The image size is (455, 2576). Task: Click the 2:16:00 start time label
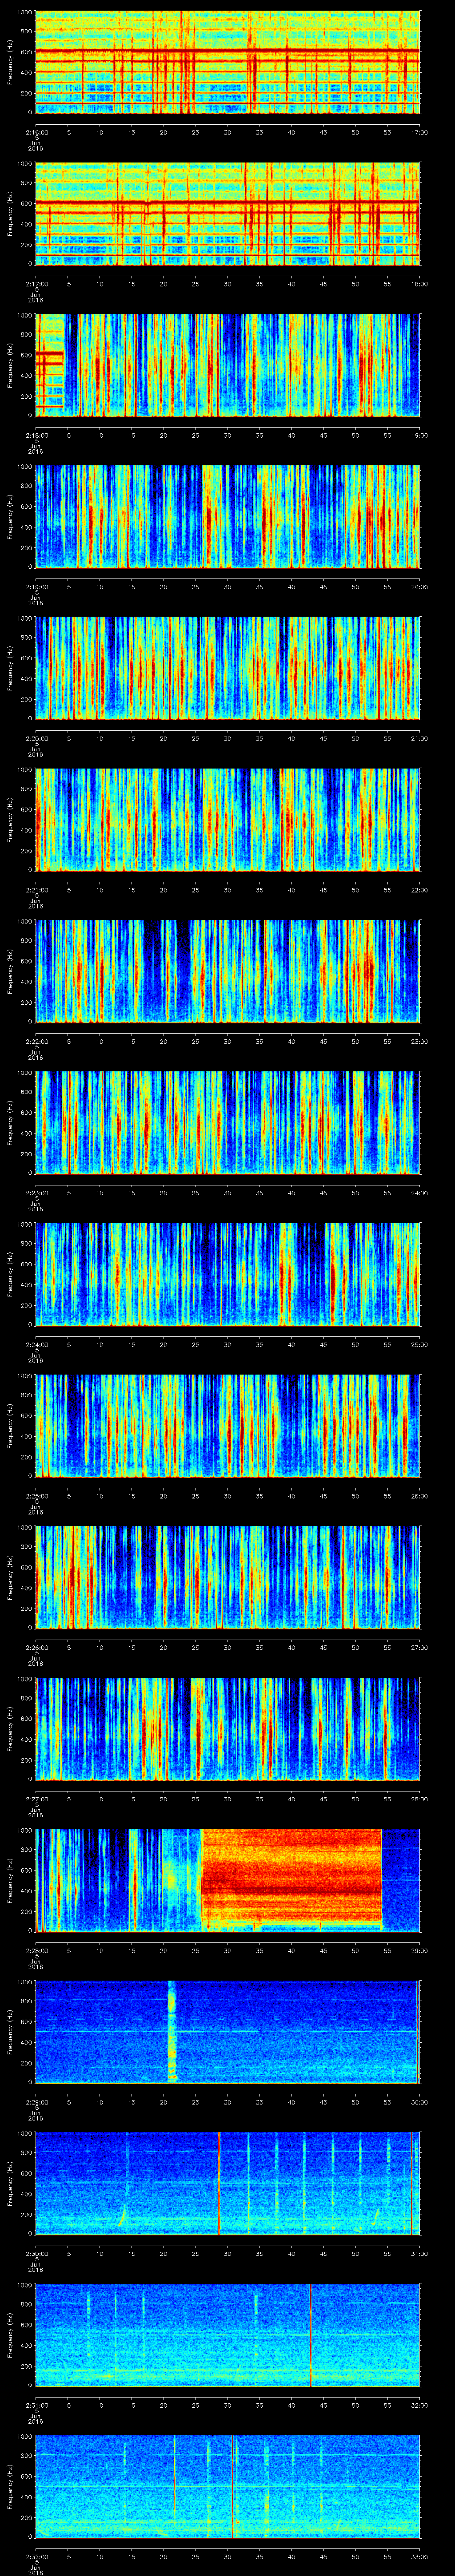[36, 132]
